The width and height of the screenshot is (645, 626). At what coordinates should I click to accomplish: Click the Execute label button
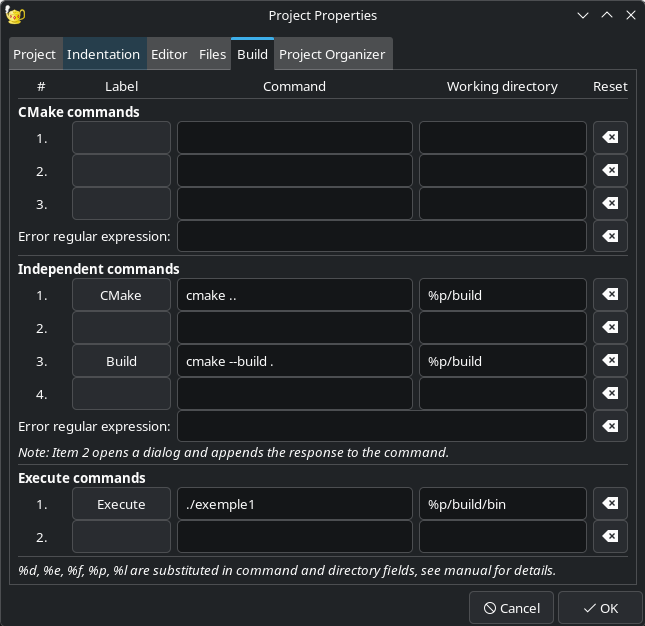(x=121, y=504)
